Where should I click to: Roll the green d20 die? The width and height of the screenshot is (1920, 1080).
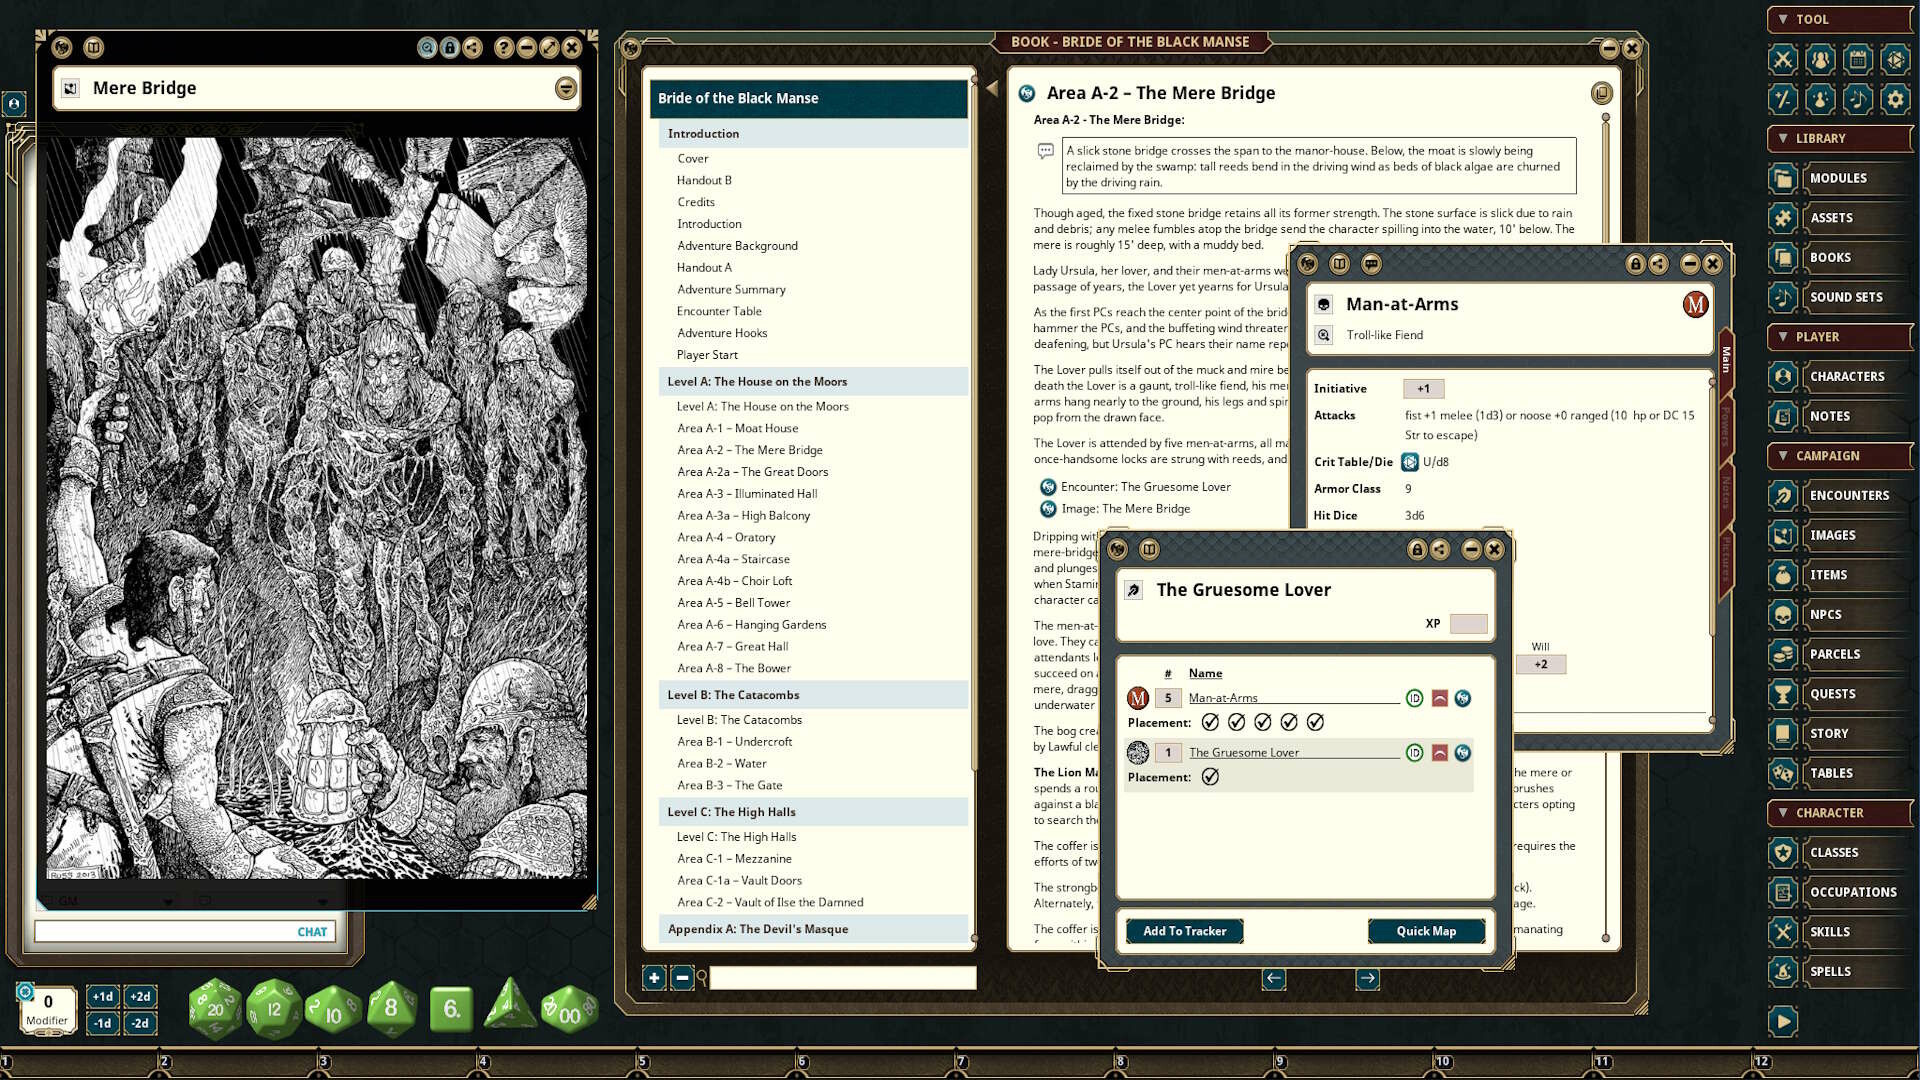pos(215,1009)
